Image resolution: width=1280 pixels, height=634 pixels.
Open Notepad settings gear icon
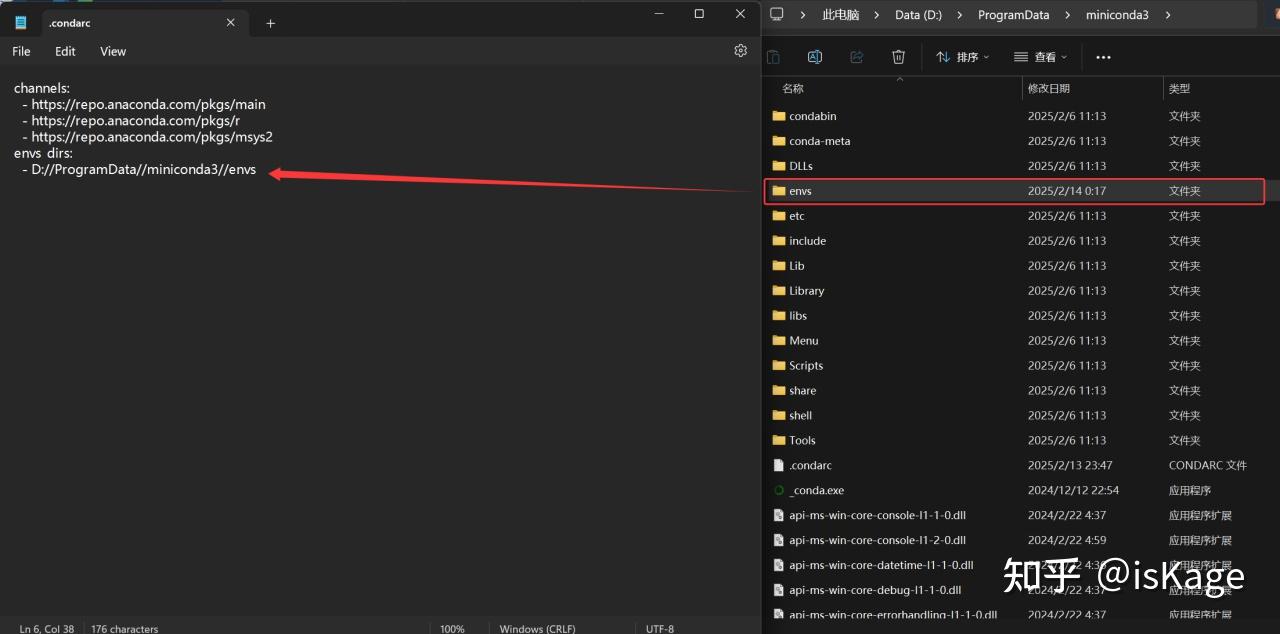tap(740, 50)
